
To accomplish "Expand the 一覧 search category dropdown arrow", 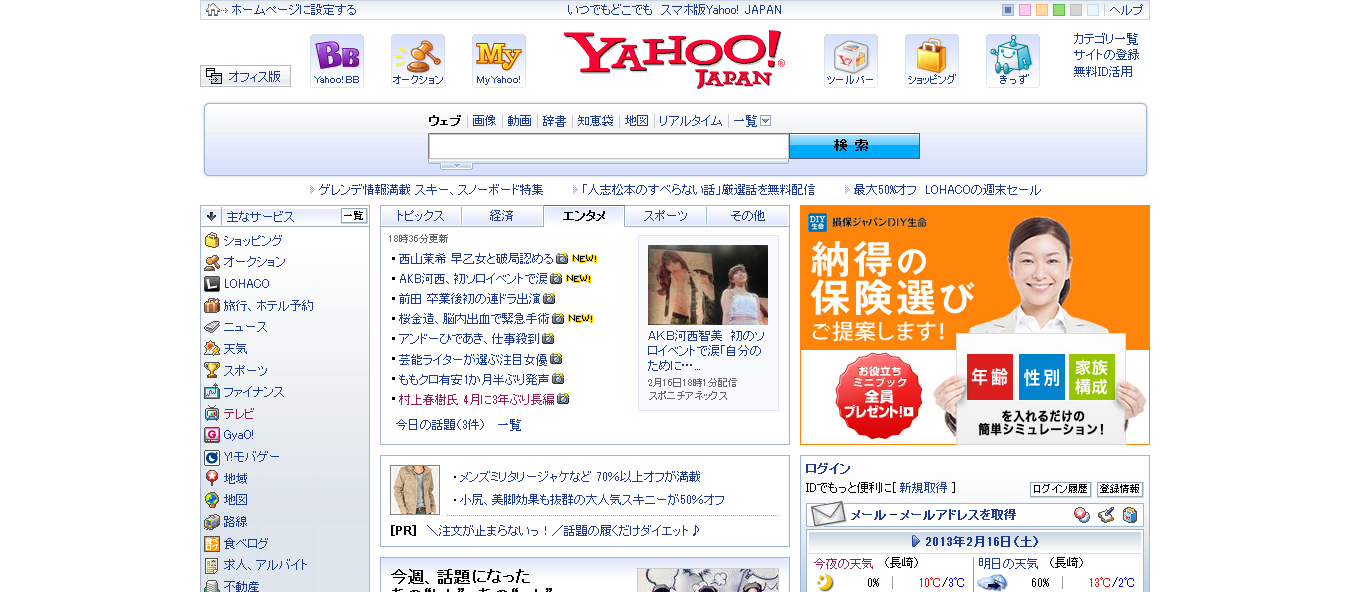I will pyautogui.click(x=766, y=121).
